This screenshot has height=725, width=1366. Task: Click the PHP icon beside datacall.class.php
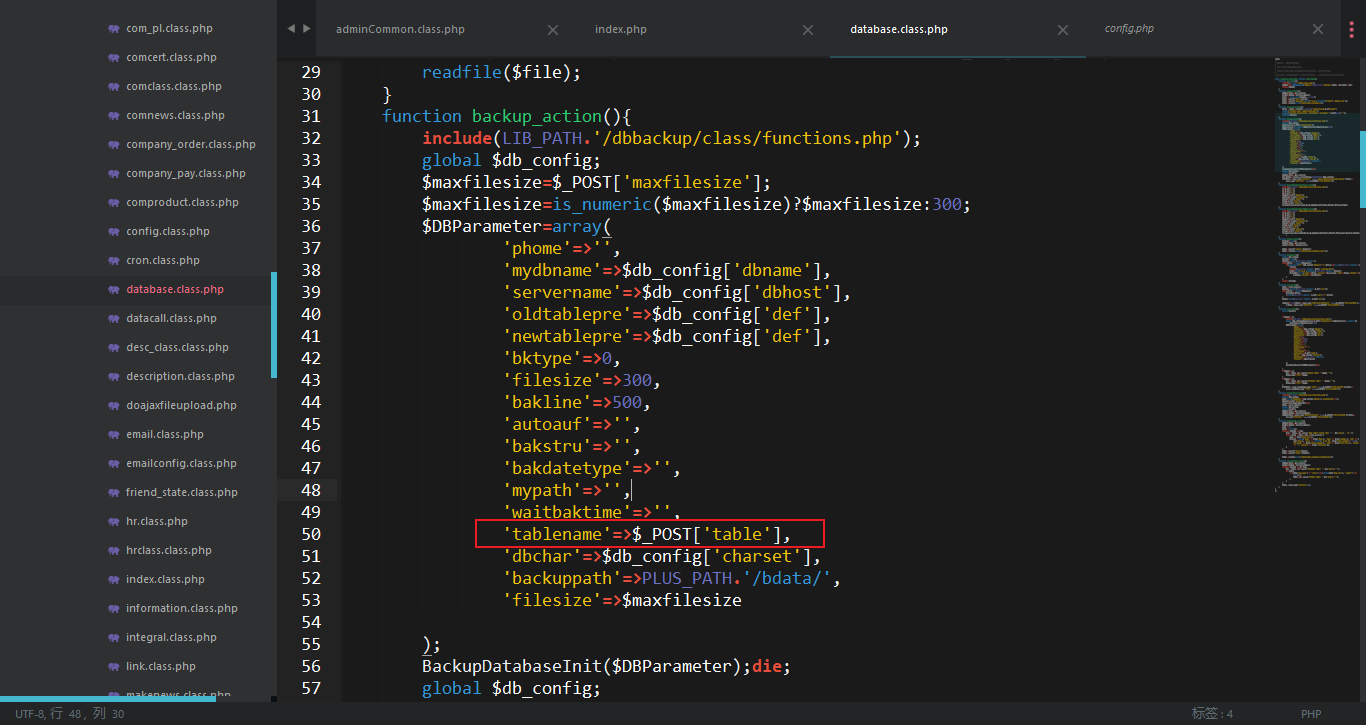coord(113,319)
